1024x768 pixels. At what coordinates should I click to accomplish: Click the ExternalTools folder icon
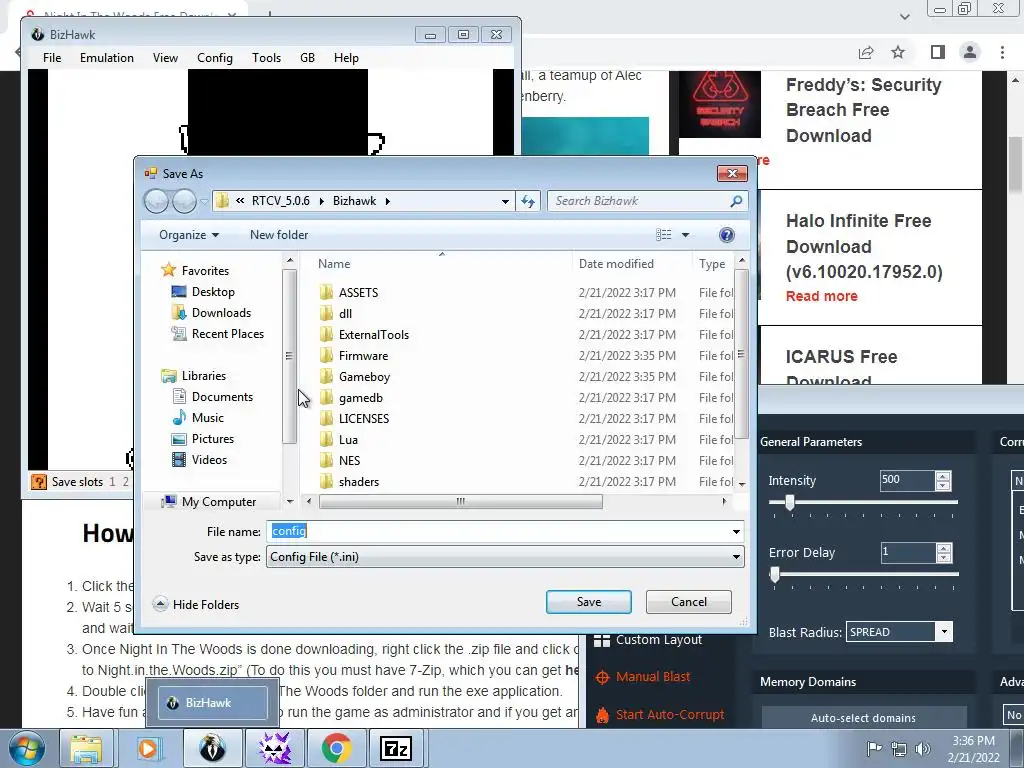tap(327, 334)
